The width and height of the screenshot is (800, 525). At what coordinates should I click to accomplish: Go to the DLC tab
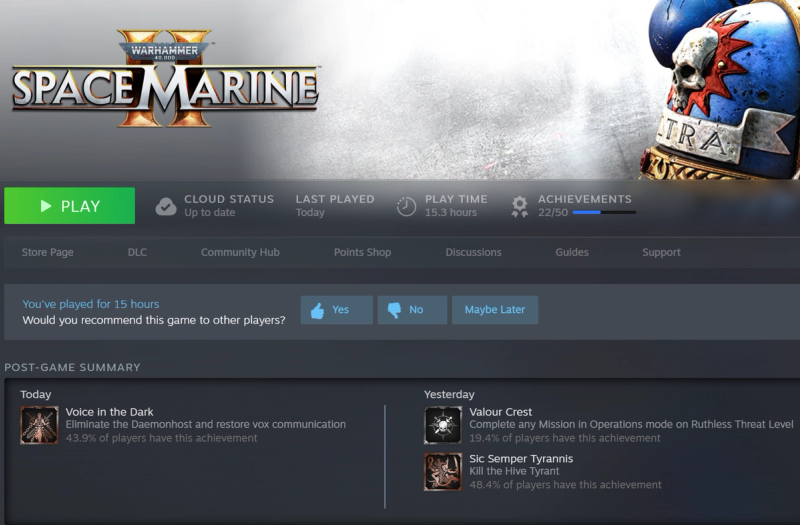pyautogui.click(x=137, y=252)
